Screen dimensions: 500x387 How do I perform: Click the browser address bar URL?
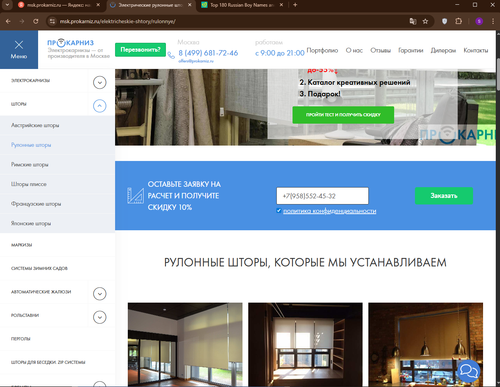click(118, 21)
